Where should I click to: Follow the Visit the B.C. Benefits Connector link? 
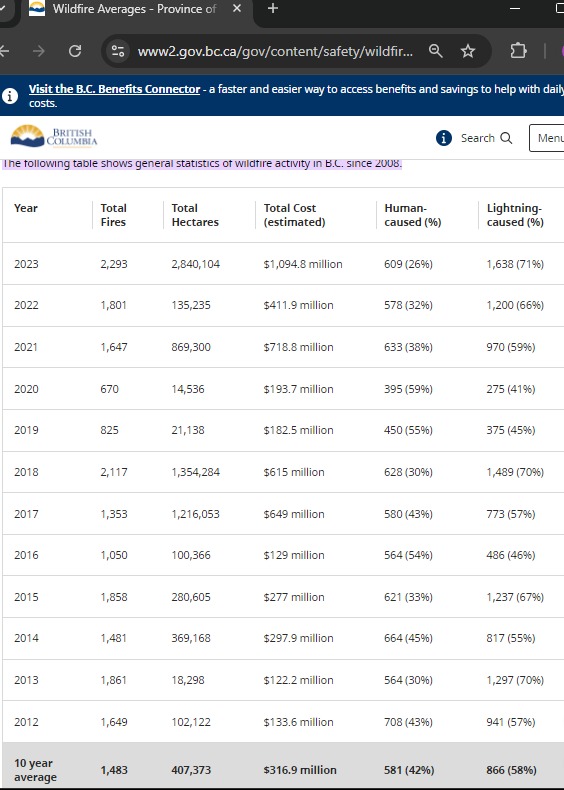pos(114,89)
